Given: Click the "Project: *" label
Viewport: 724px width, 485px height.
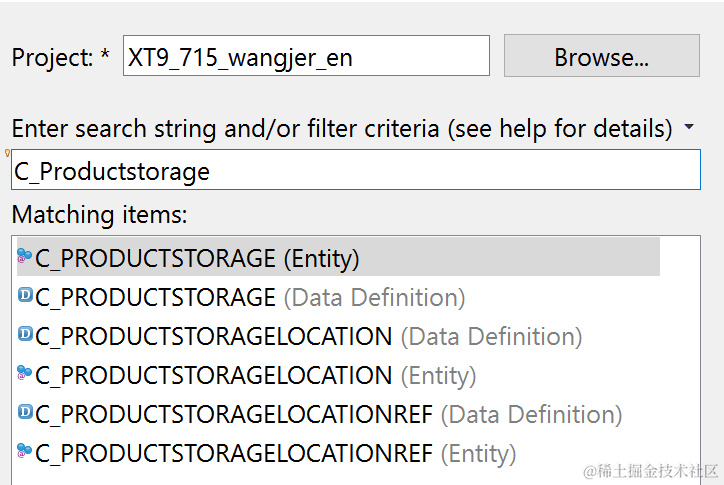Looking at the screenshot, I should pyautogui.click(x=60, y=57).
